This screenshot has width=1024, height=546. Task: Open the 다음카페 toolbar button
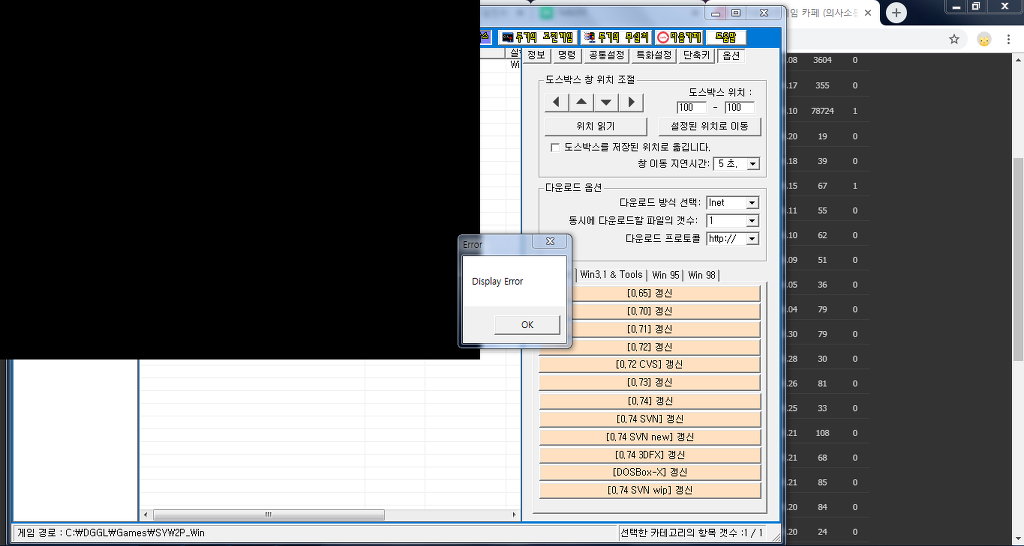pos(679,37)
